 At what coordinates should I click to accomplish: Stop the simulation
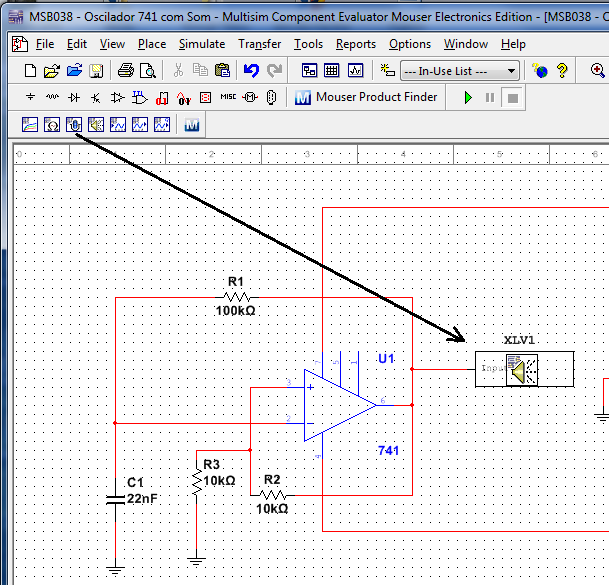(x=513, y=98)
